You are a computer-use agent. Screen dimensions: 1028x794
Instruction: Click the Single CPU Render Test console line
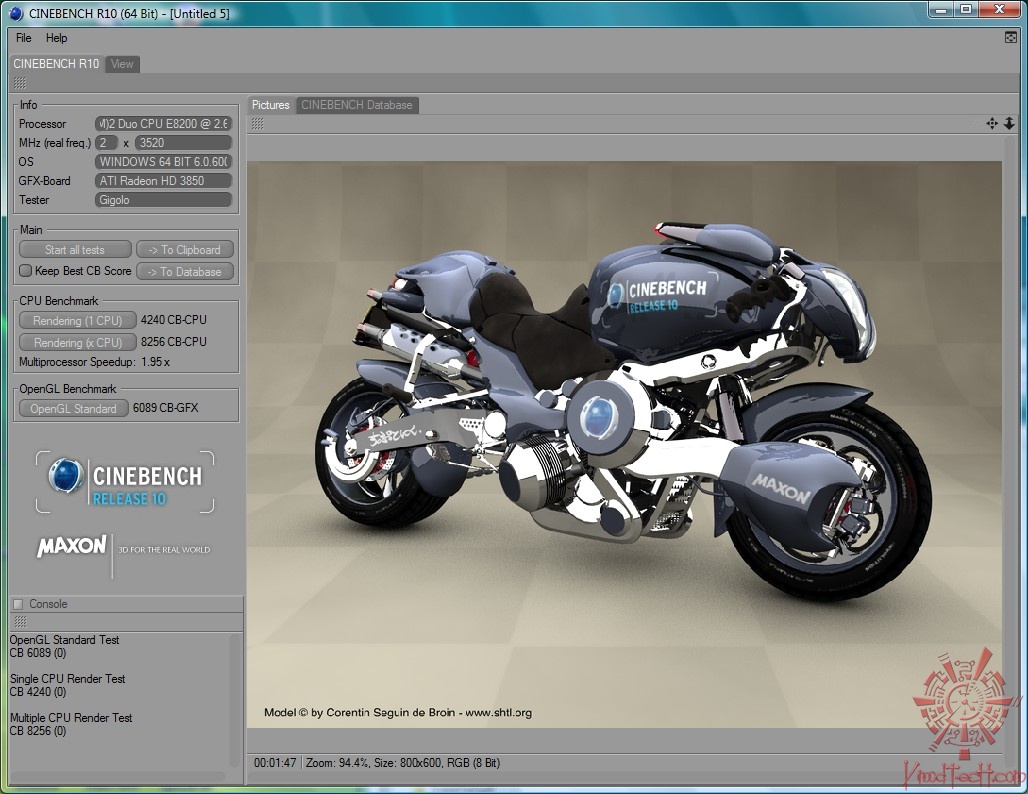[x=68, y=679]
